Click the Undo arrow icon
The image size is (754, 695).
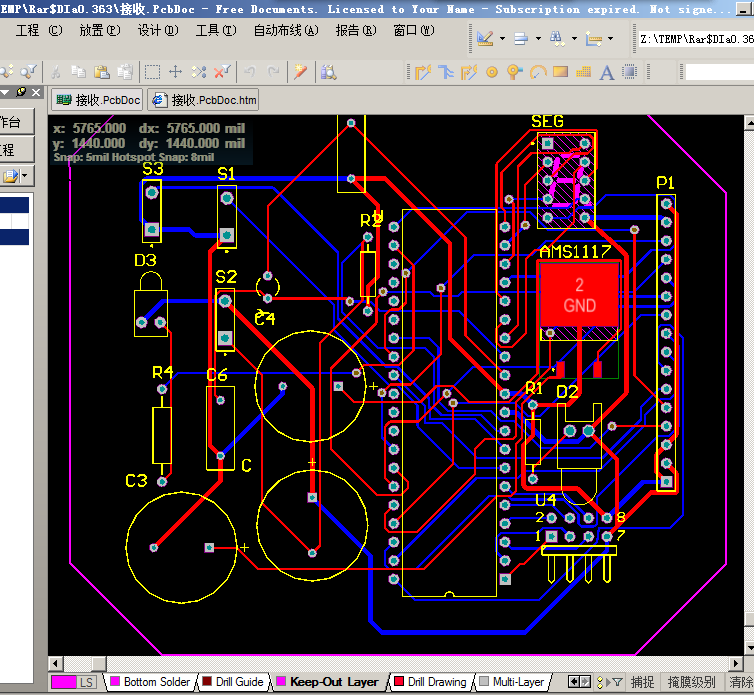(x=250, y=72)
